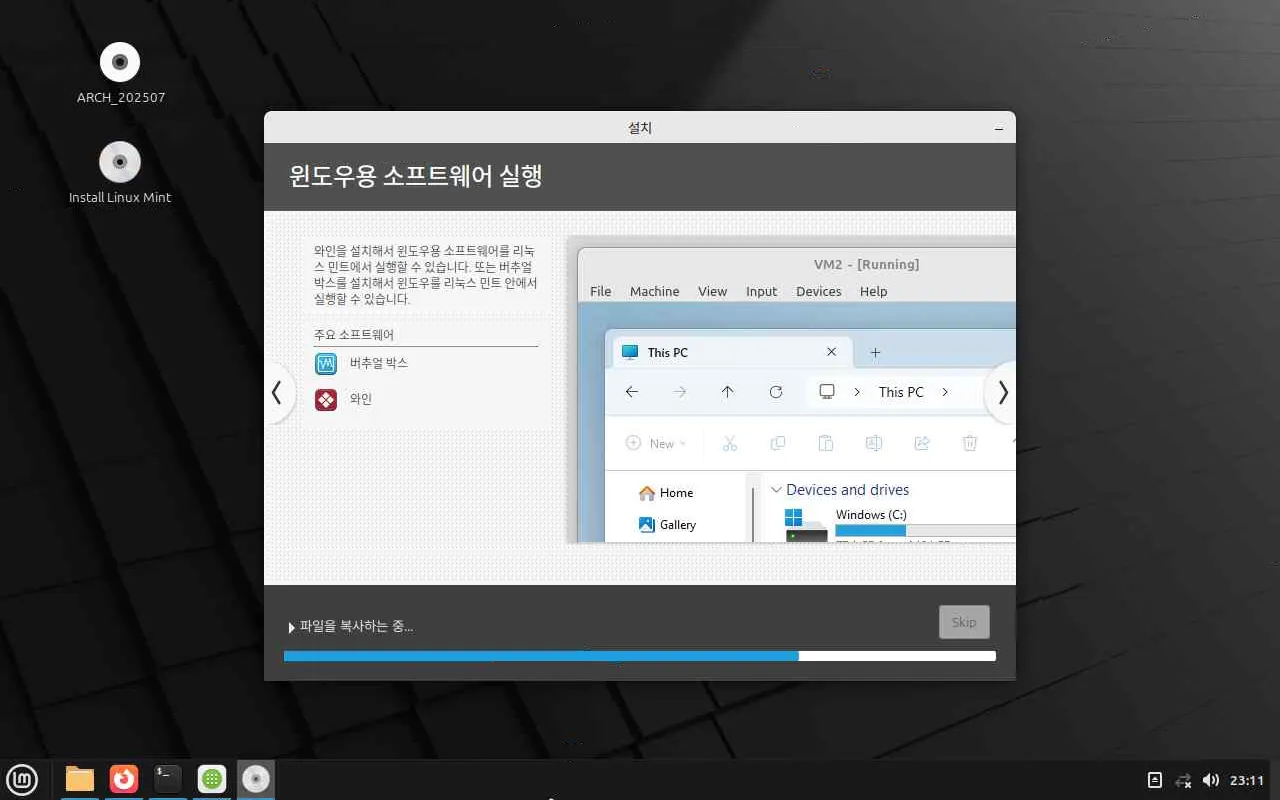Click the Skip button
This screenshot has width=1280, height=800.
pos(964,622)
